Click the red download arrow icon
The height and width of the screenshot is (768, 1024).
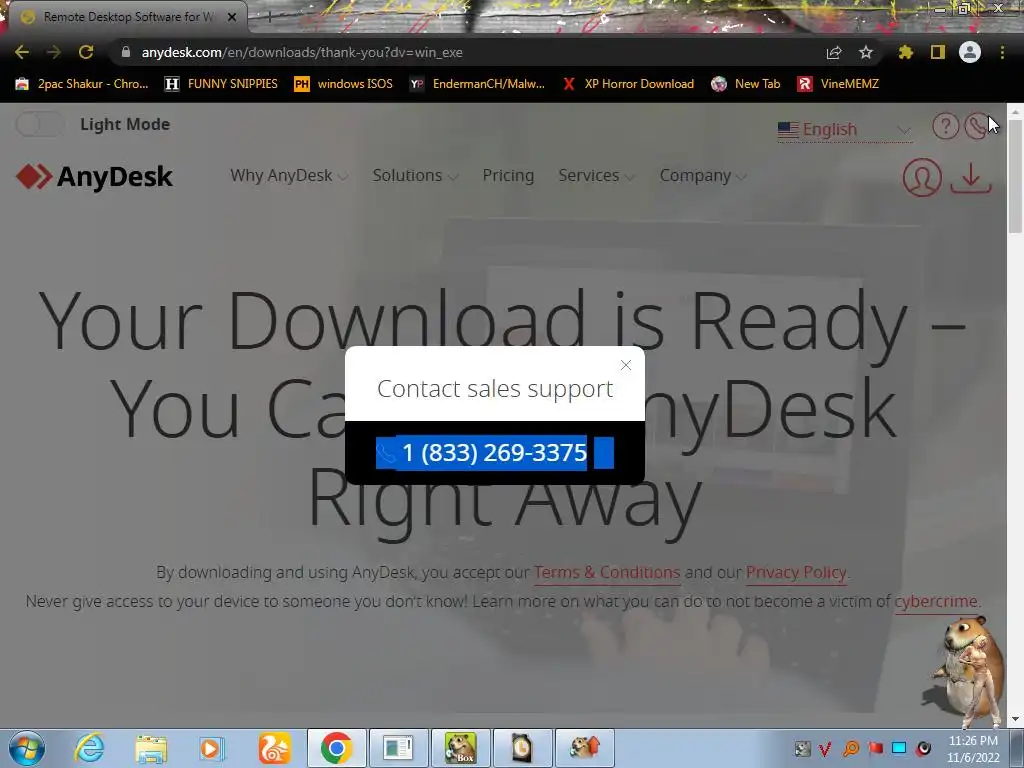971,178
